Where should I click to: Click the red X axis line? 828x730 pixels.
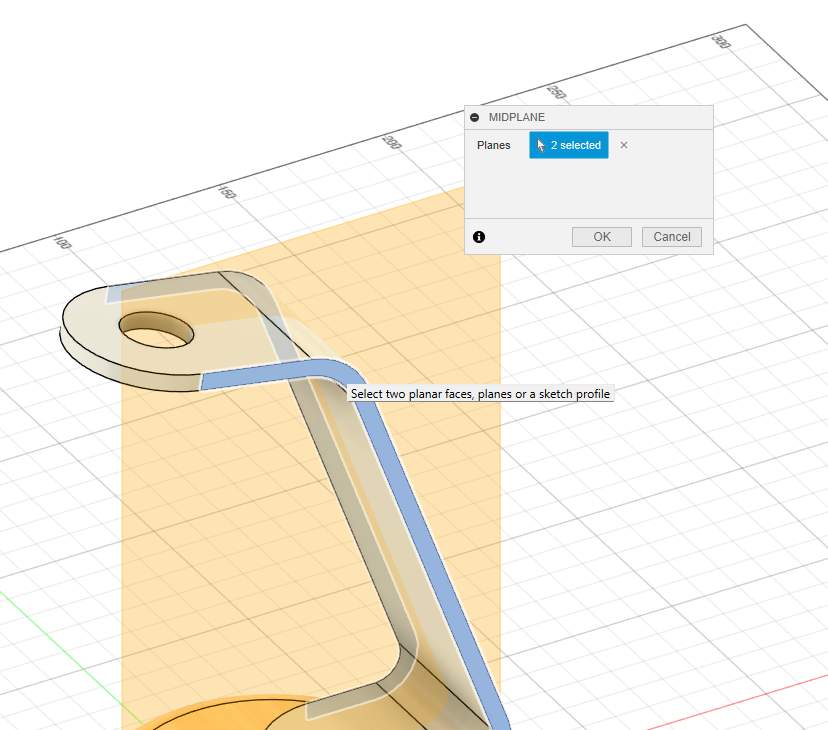tap(740, 703)
